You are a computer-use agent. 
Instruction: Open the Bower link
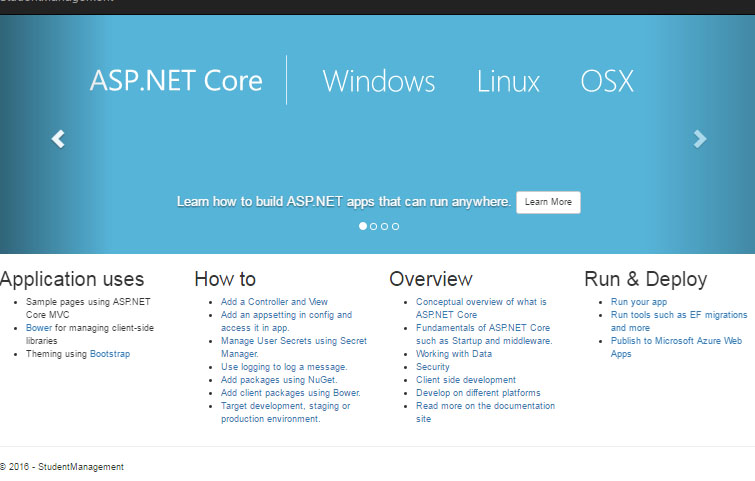pyautogui.click(x=39, y=328)
